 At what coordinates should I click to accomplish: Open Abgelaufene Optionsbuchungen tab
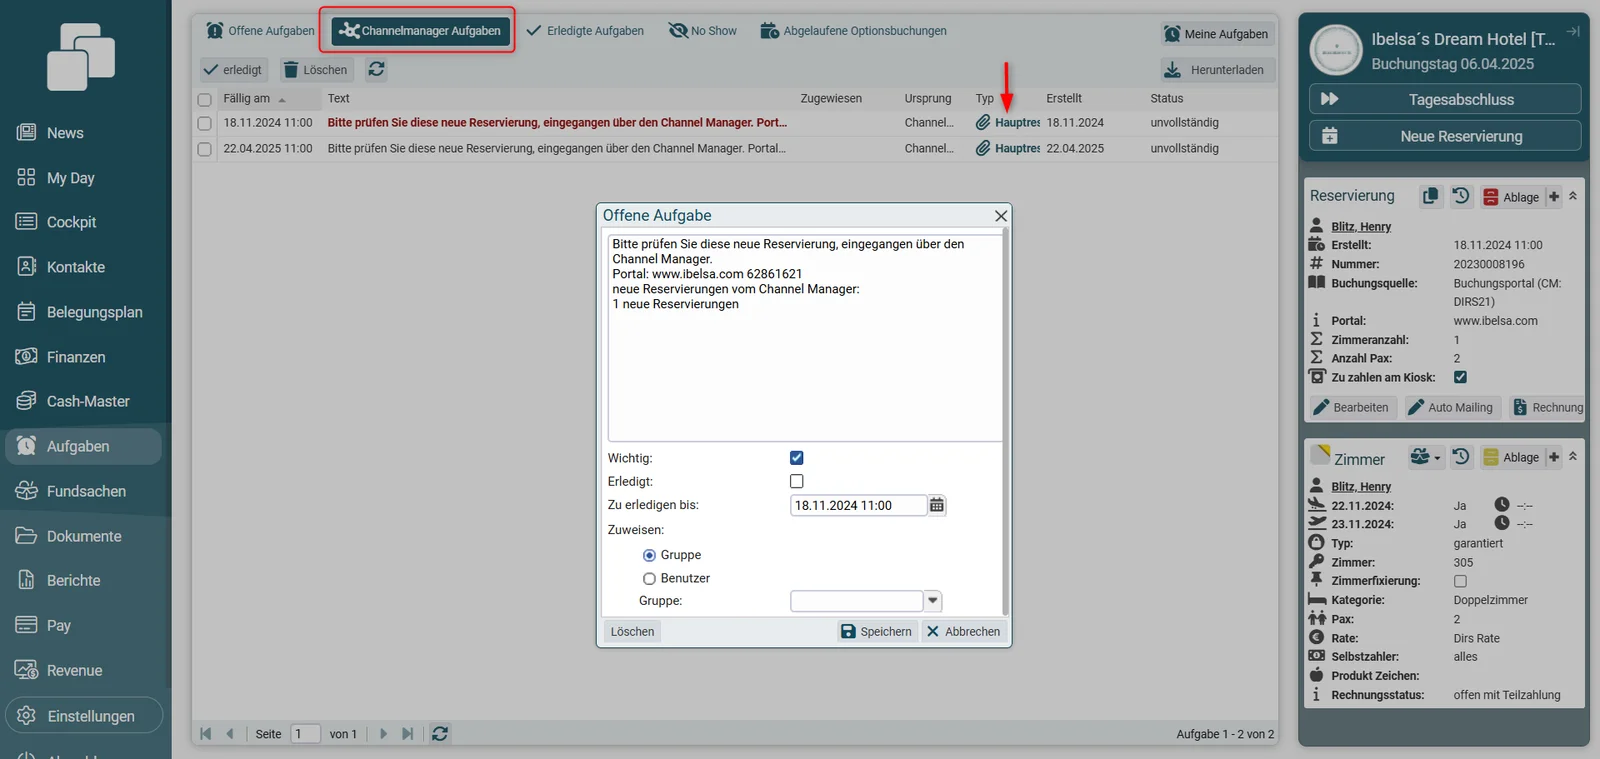tap(853, 31)
